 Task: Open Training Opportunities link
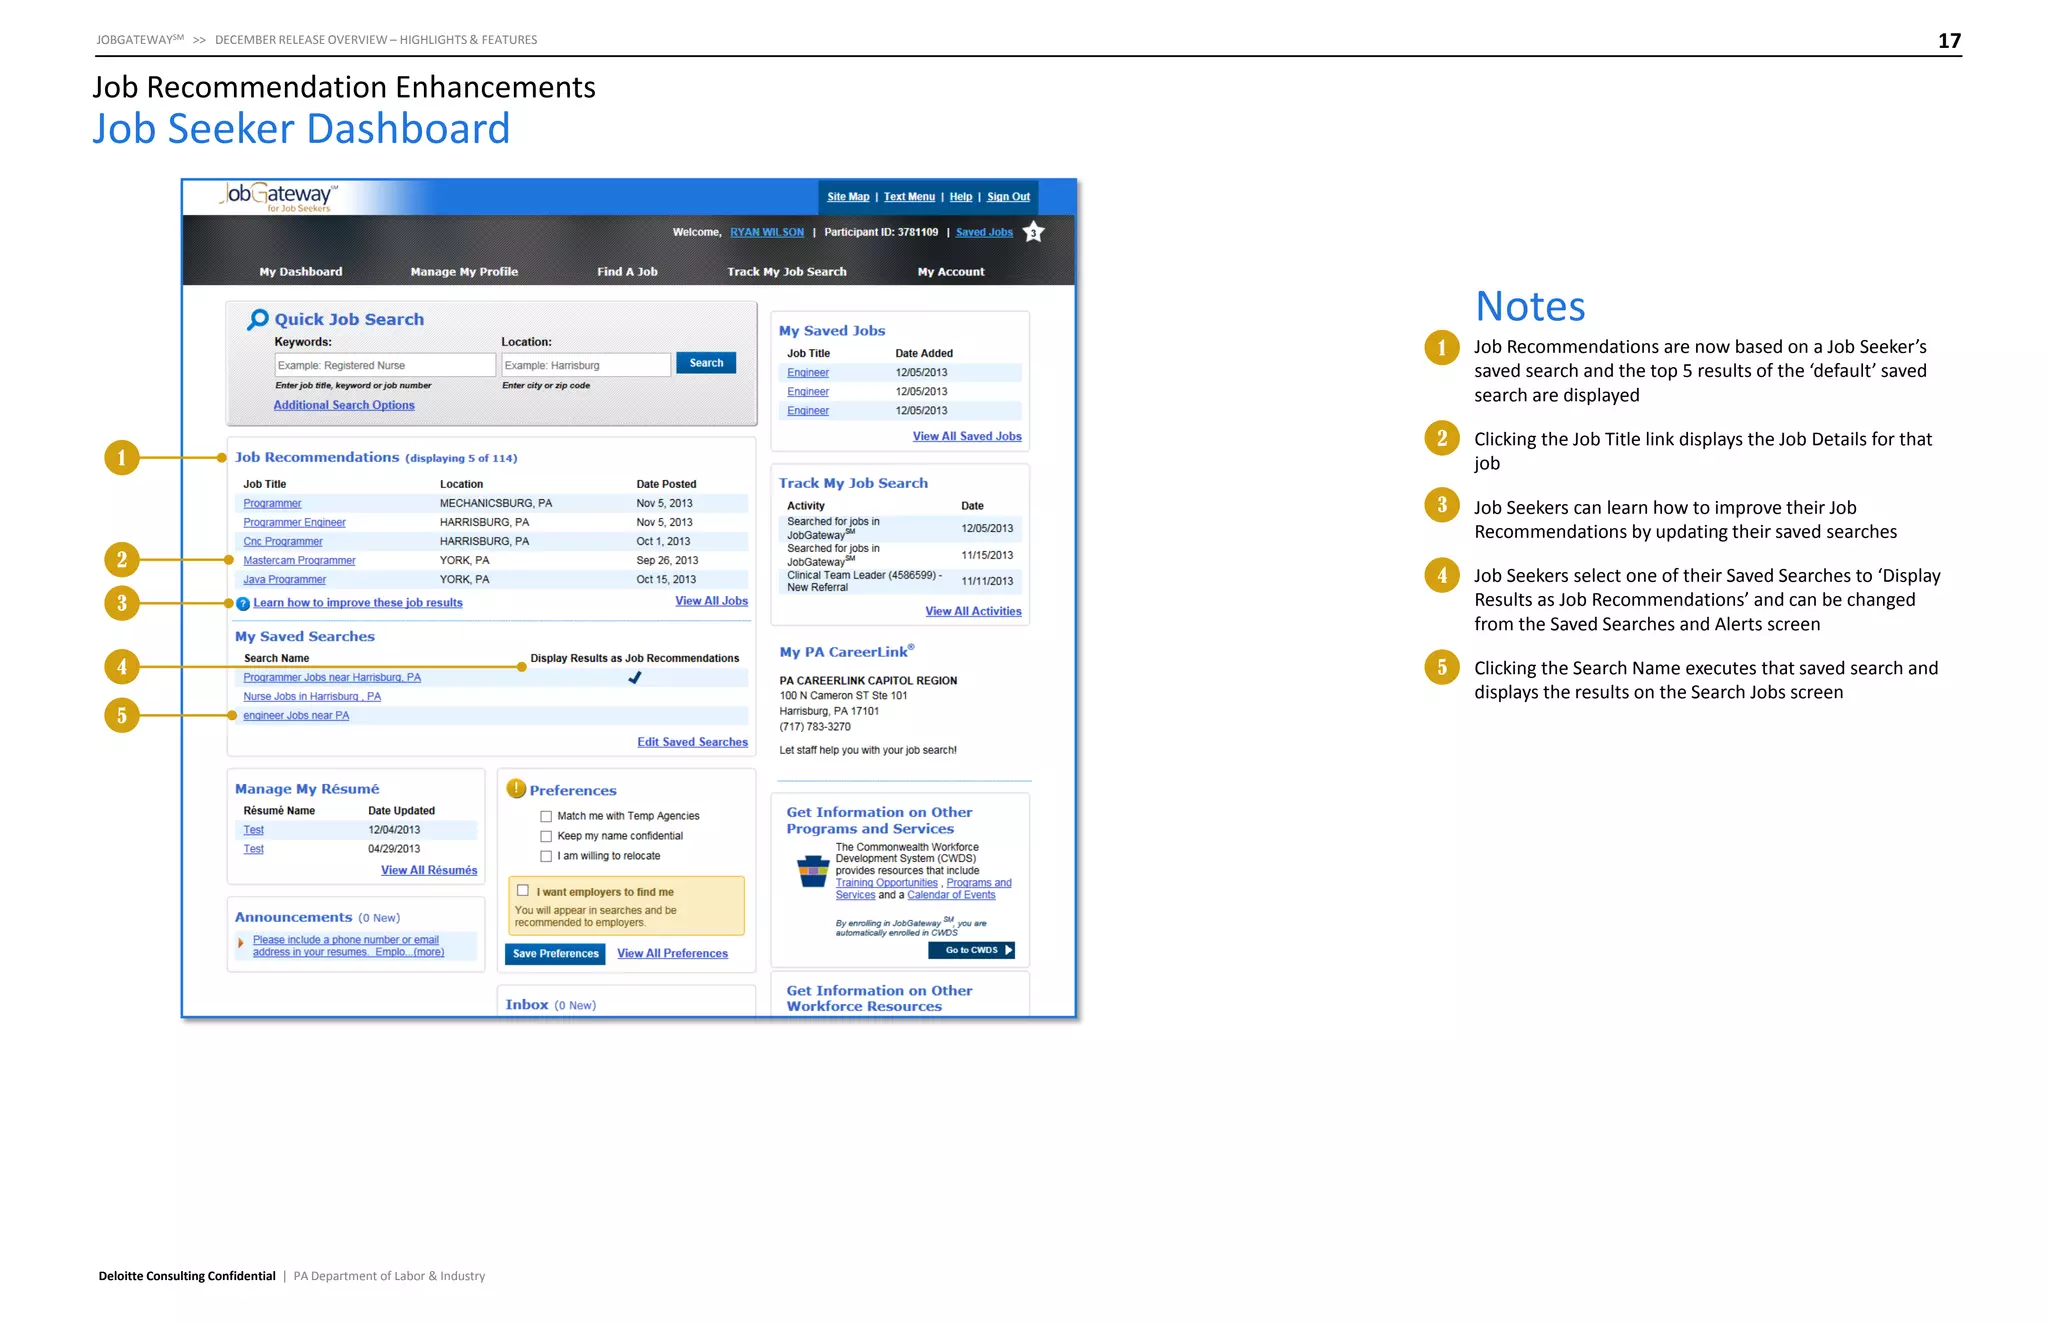887,883
